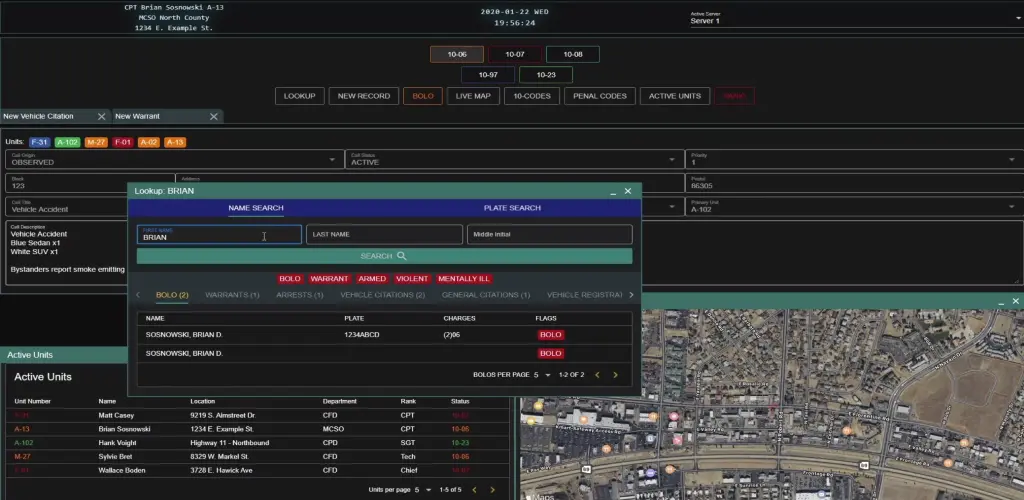Open the Active Server dropdown
Image resolution: width=1024 pixels, height=500 pixels.
[x=856, y=18]
